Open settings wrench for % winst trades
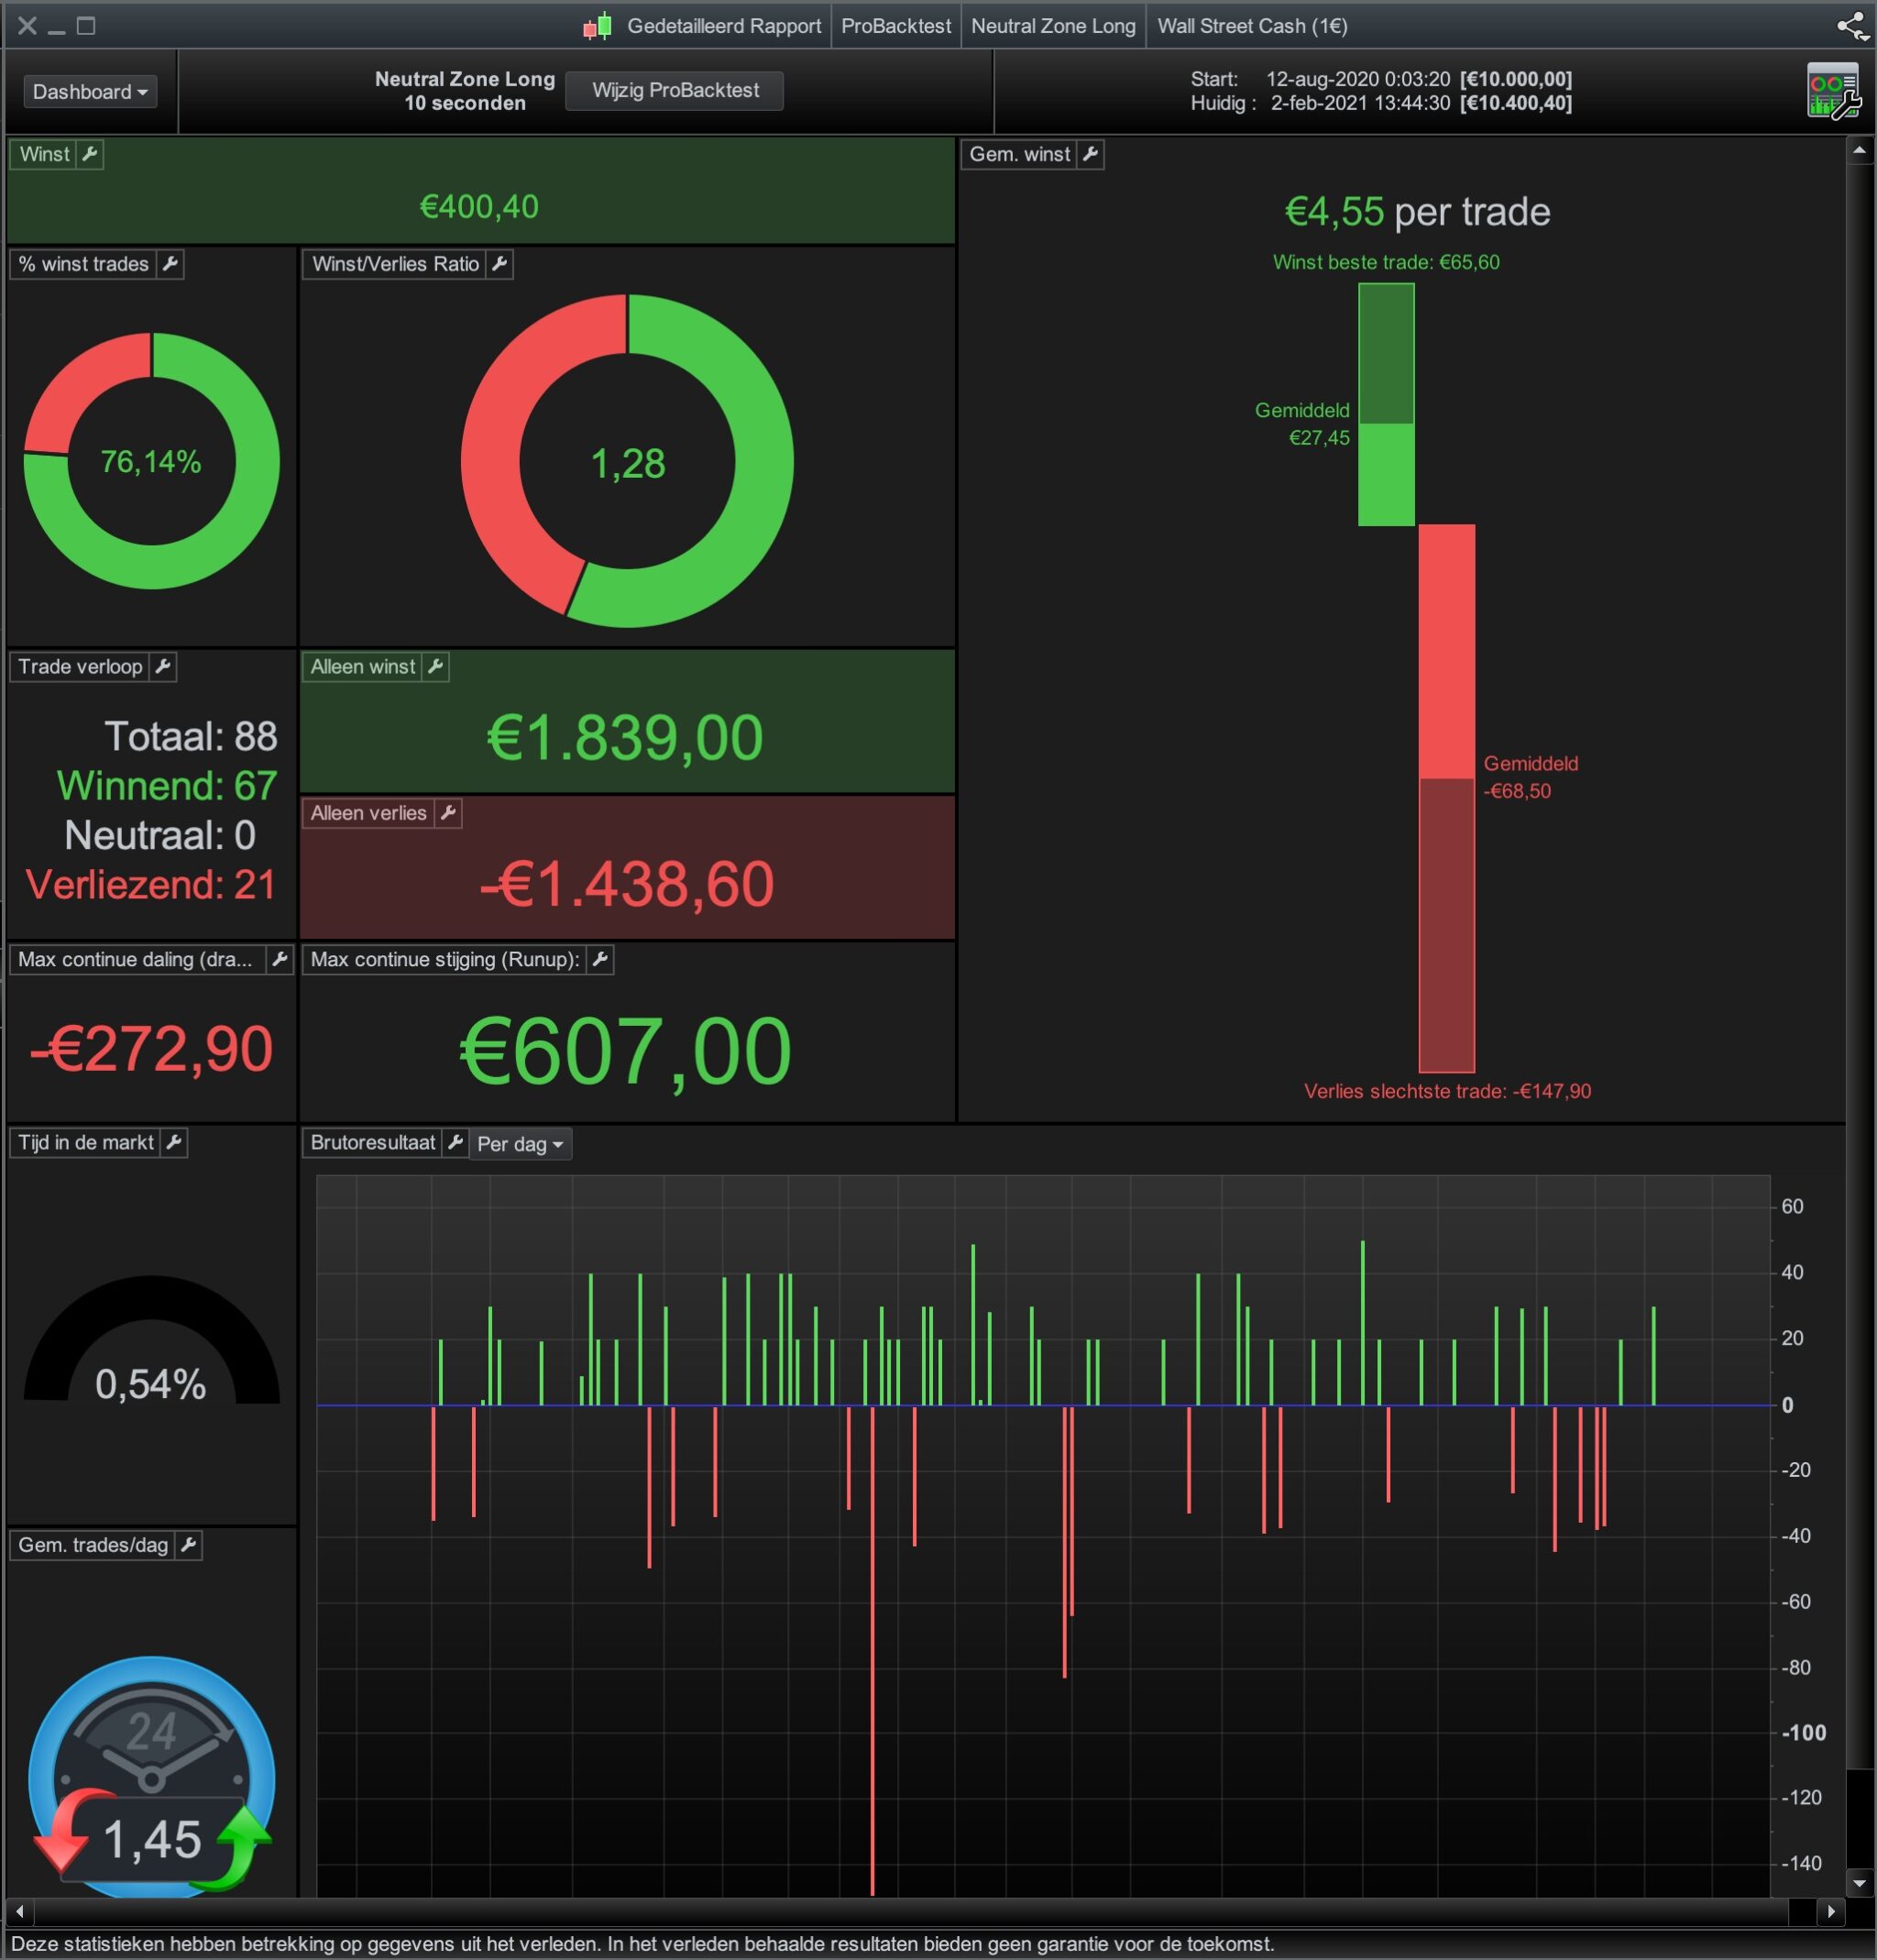Image resolution: width=1877 pixels, height=1960 pixels. pos(170,264)
